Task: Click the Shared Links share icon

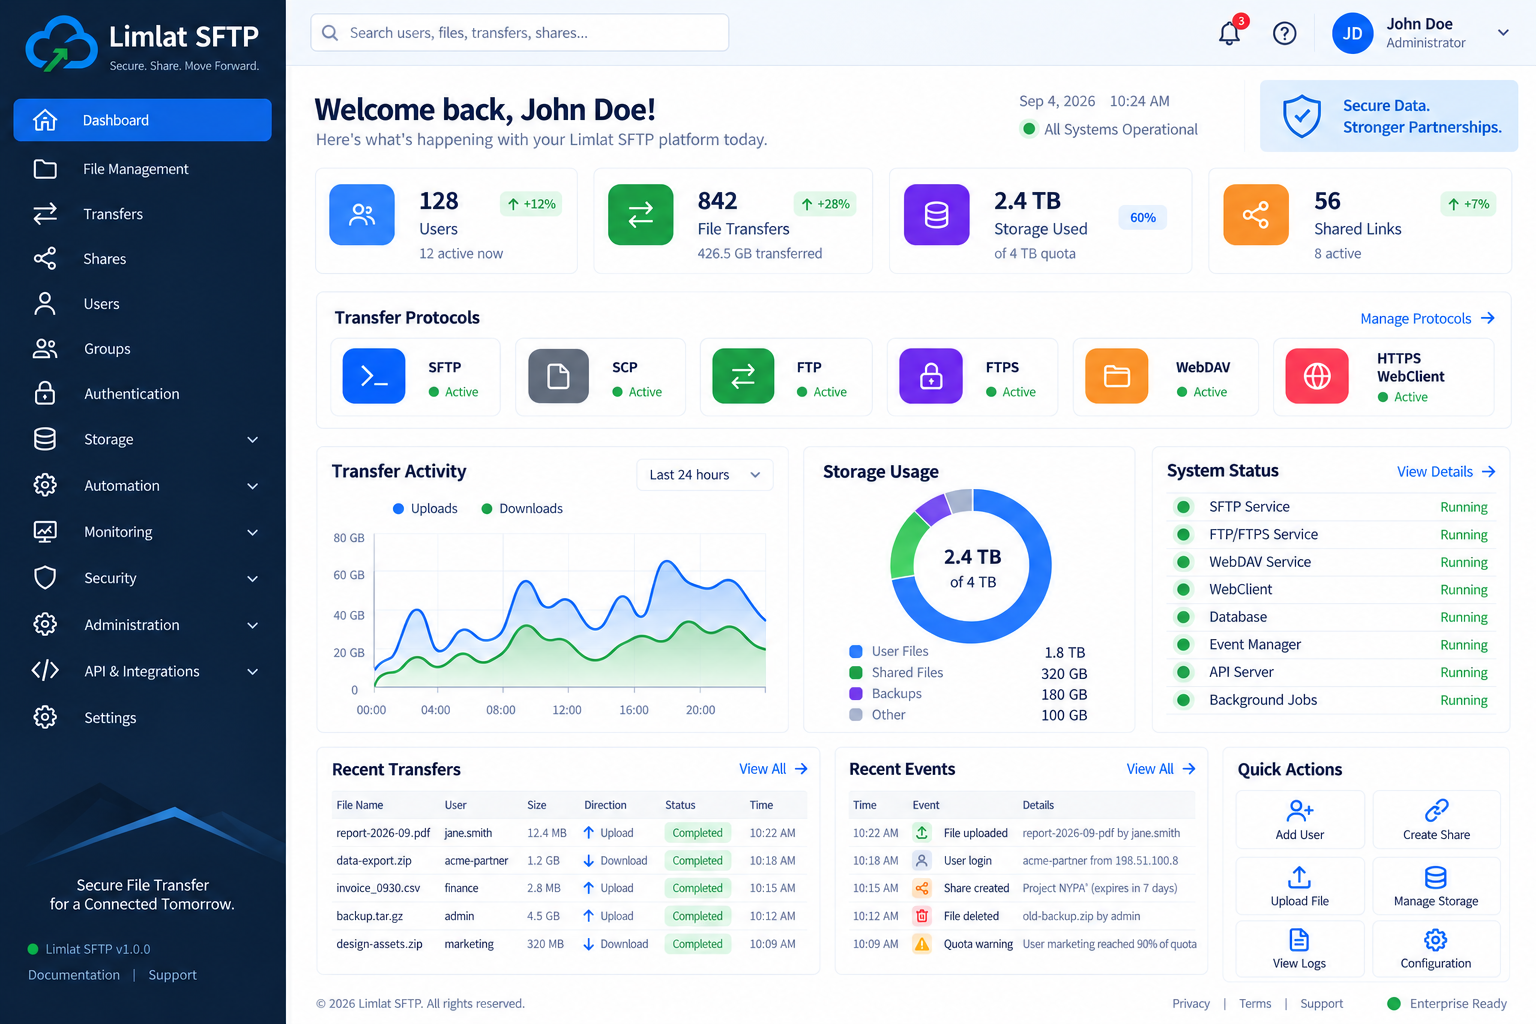Action: click(1256, 215)
